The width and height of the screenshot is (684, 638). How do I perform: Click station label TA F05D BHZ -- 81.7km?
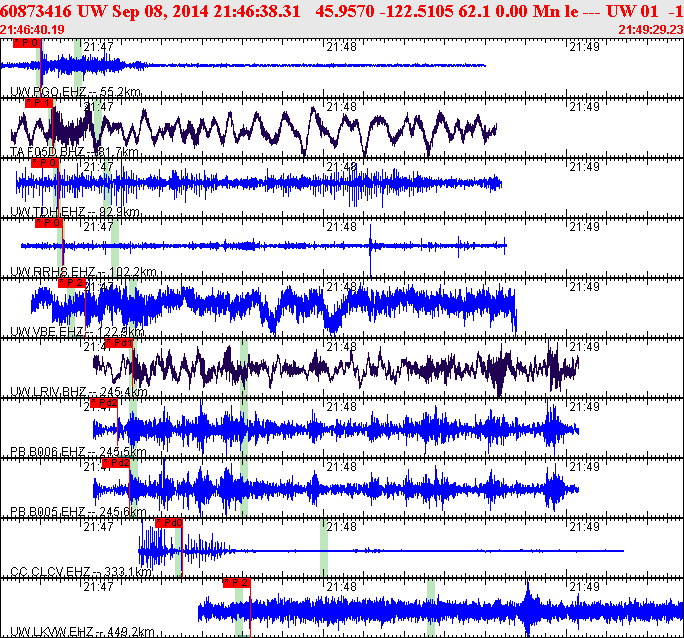click(74, 152)
